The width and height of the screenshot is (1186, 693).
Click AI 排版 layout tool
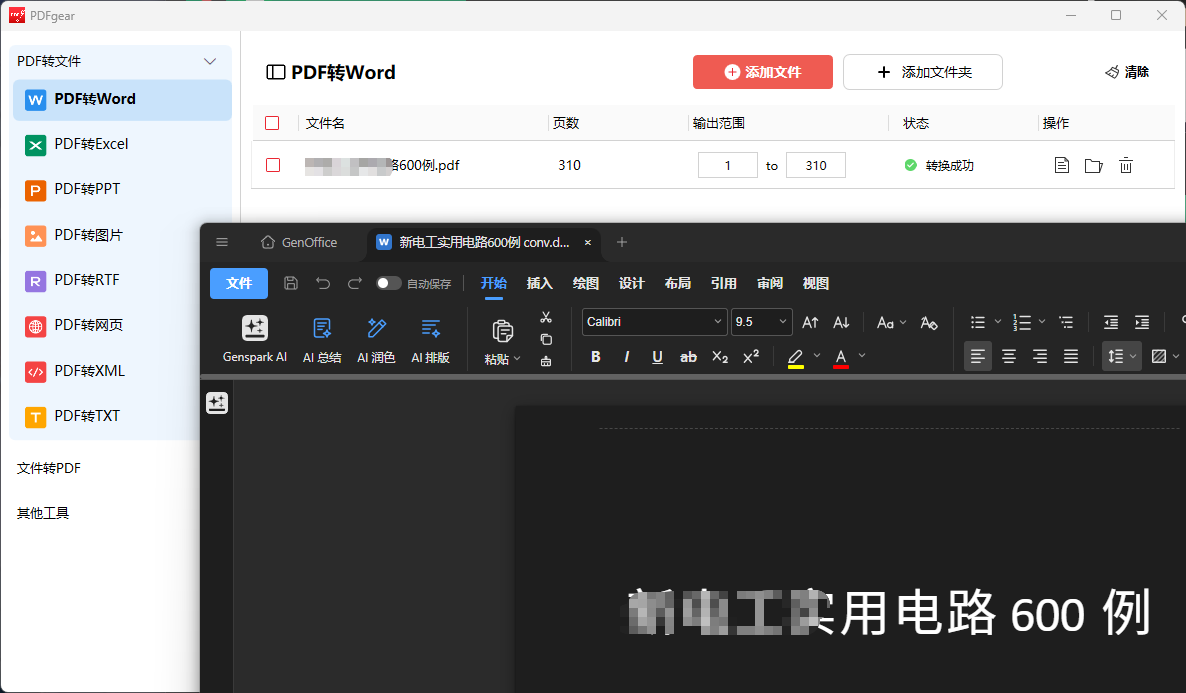tap(430, 340)
